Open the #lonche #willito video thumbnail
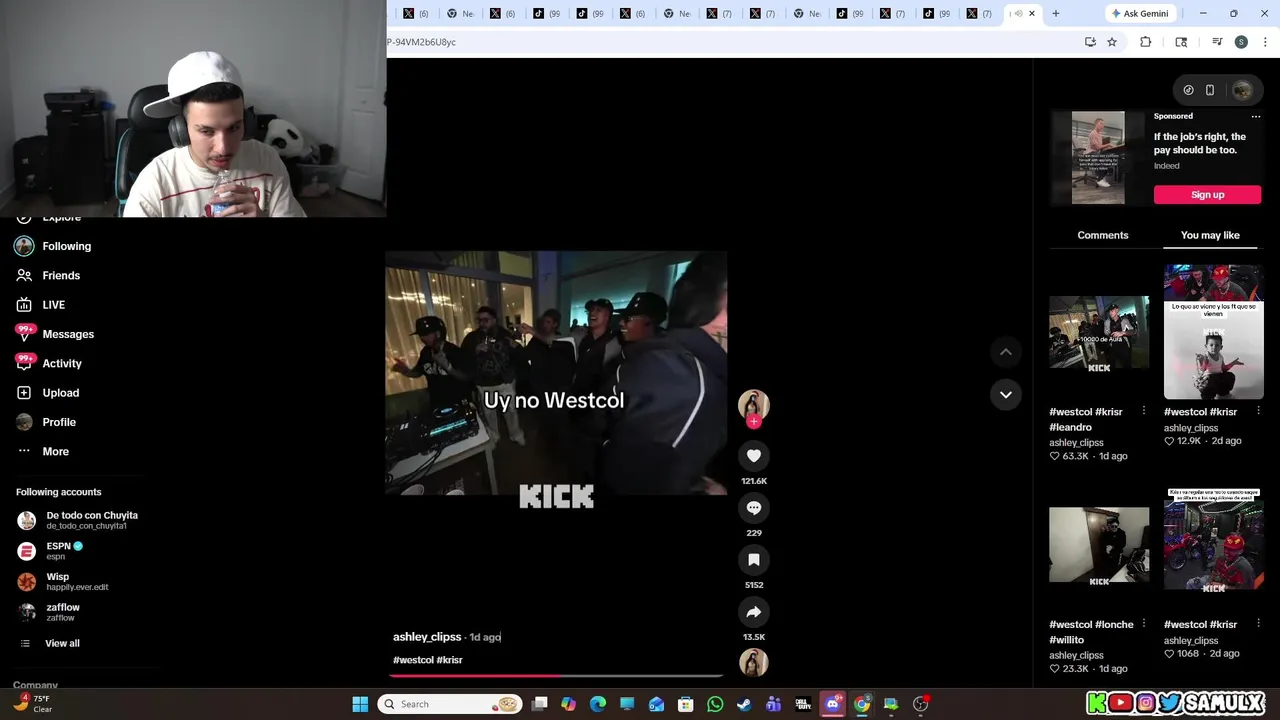The height and width of the screenshot is (720, 1280). coord(1099,547)
